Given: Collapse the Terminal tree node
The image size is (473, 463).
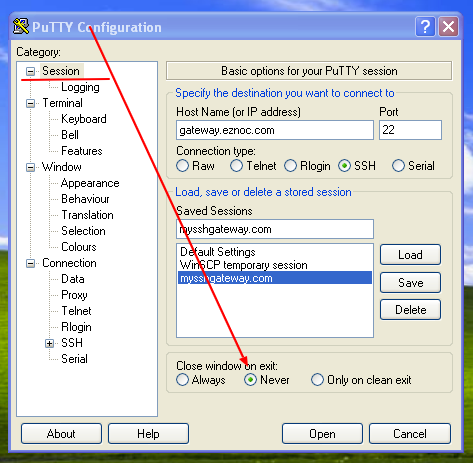Looking at the screenshot, I should [x=30, y=103].
